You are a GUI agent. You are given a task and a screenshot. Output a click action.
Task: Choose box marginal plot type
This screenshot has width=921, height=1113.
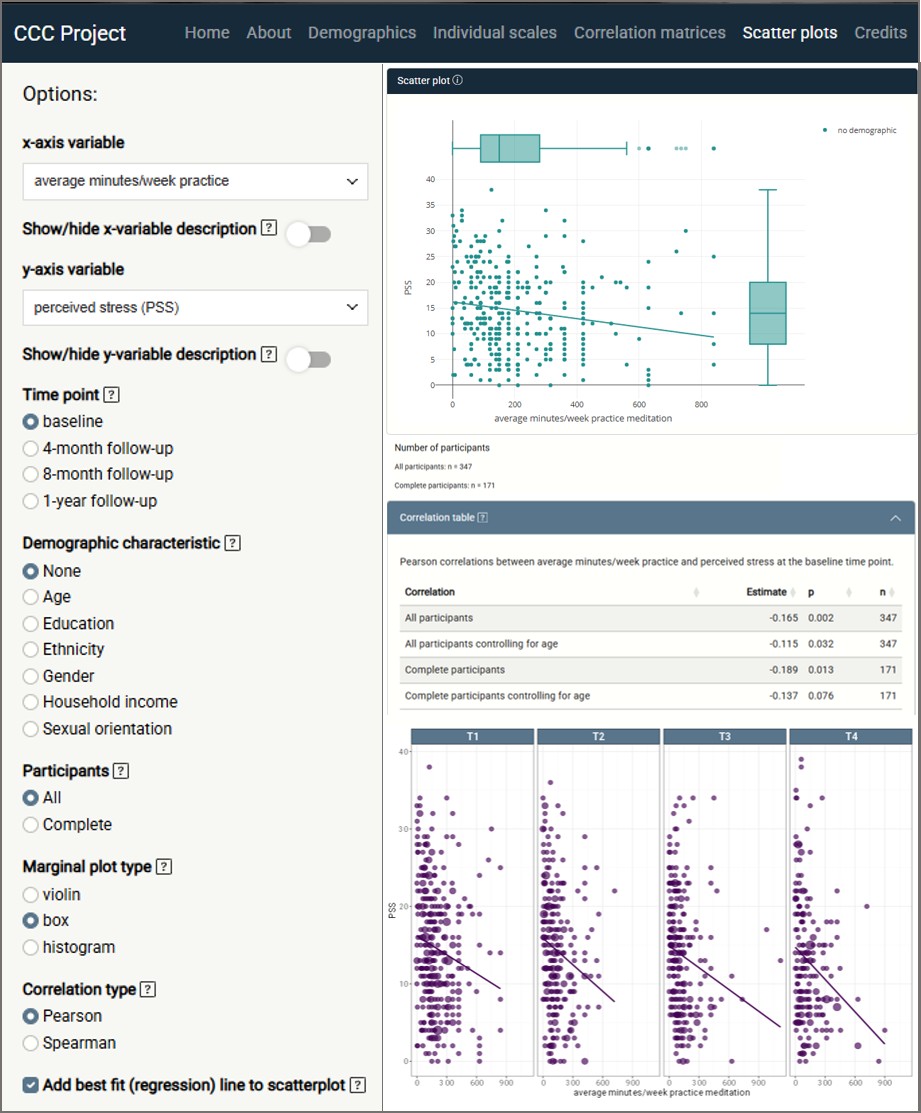click(31, 921)
